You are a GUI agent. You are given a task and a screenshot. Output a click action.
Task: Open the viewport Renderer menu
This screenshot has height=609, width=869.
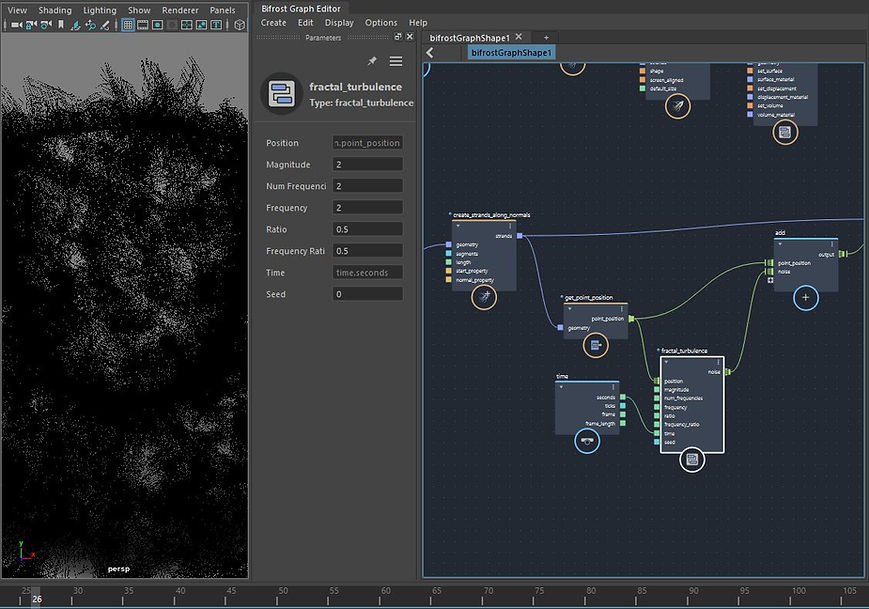pyautogui.click(x=180, y=10)
